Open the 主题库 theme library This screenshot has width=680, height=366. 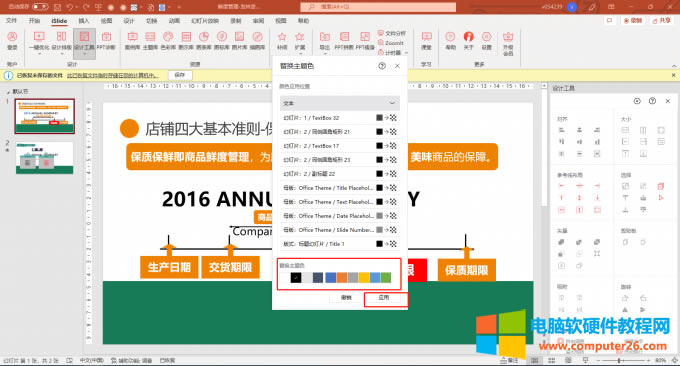tap(150, 41)
